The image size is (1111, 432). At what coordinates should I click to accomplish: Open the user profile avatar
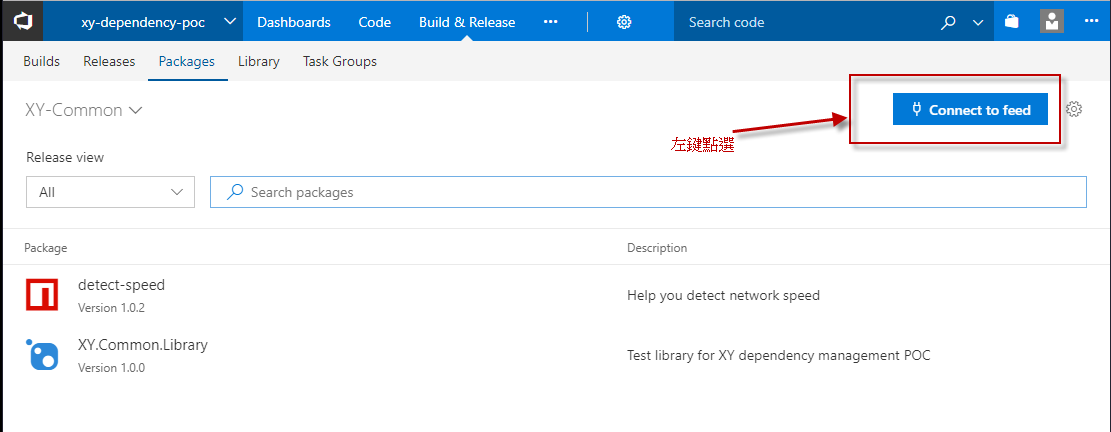(x=1051, y=22)
